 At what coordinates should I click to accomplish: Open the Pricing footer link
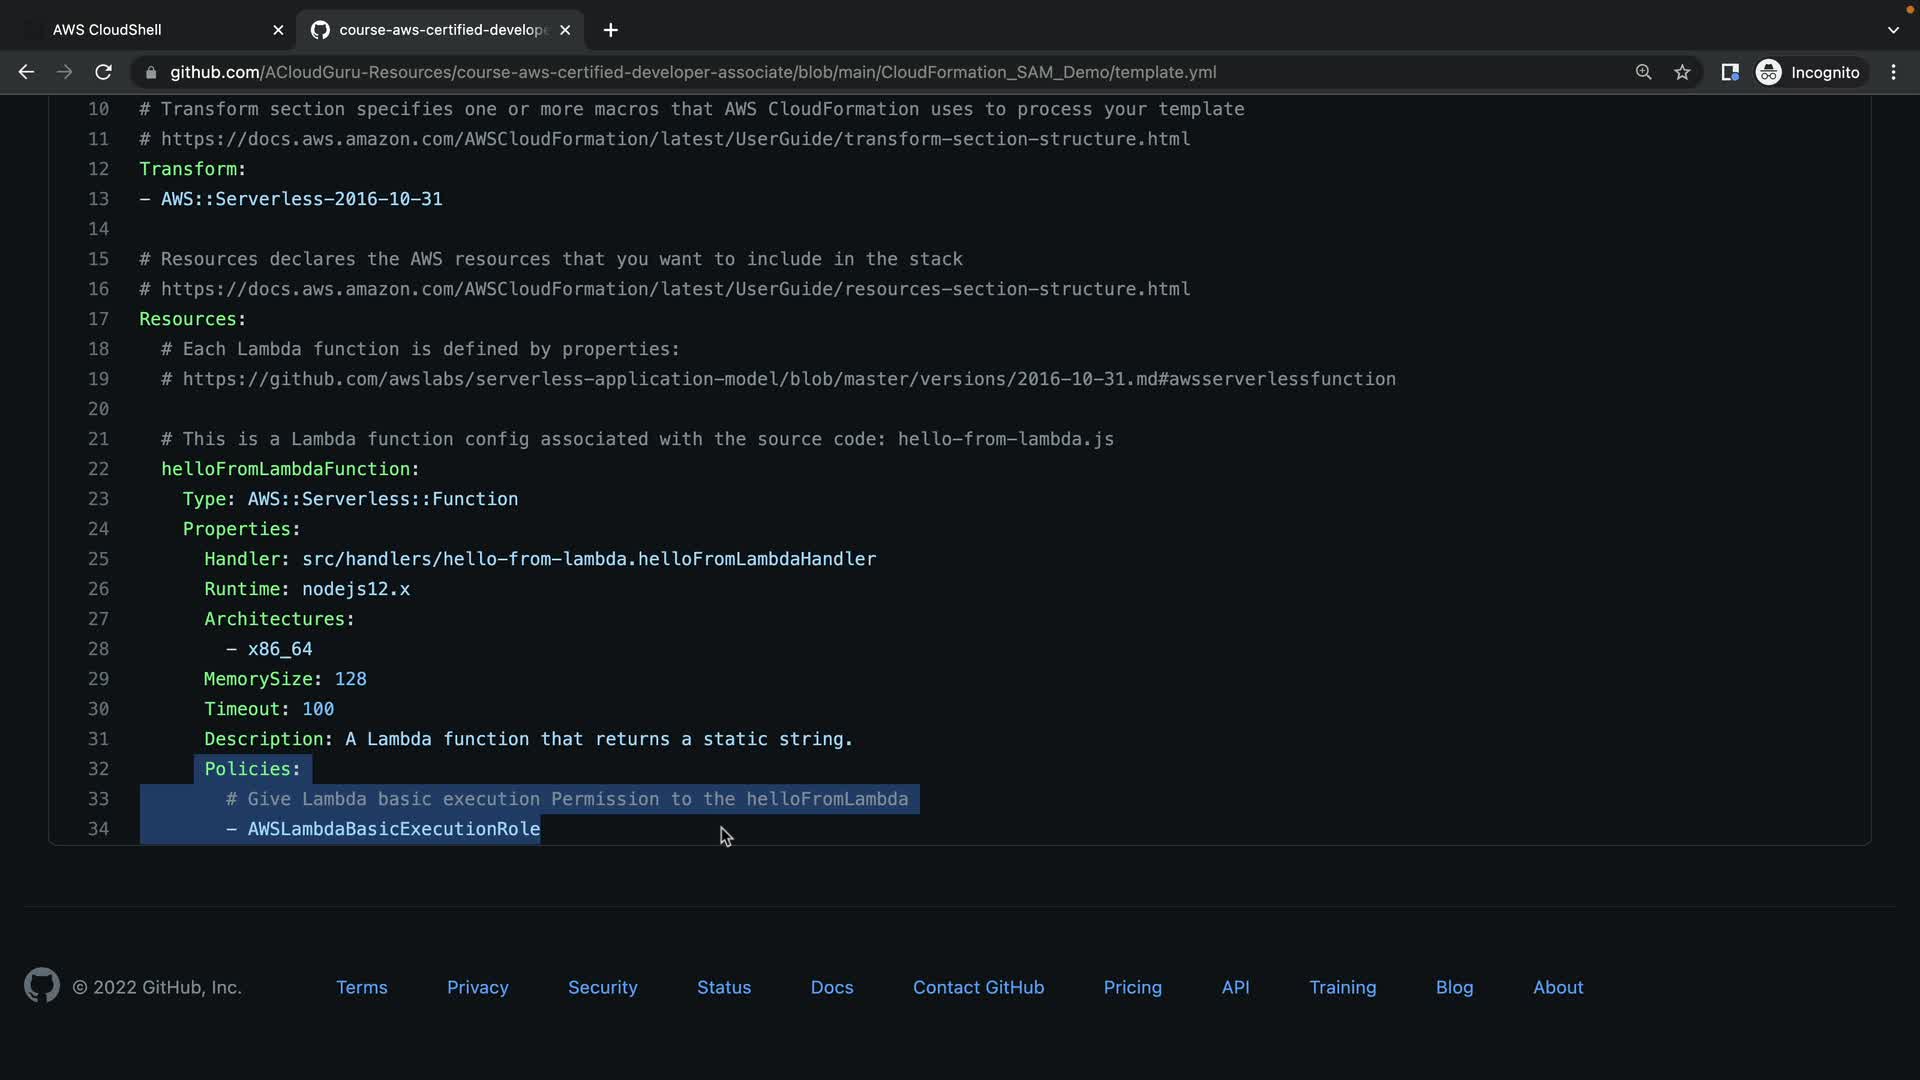click(1132, 987)
